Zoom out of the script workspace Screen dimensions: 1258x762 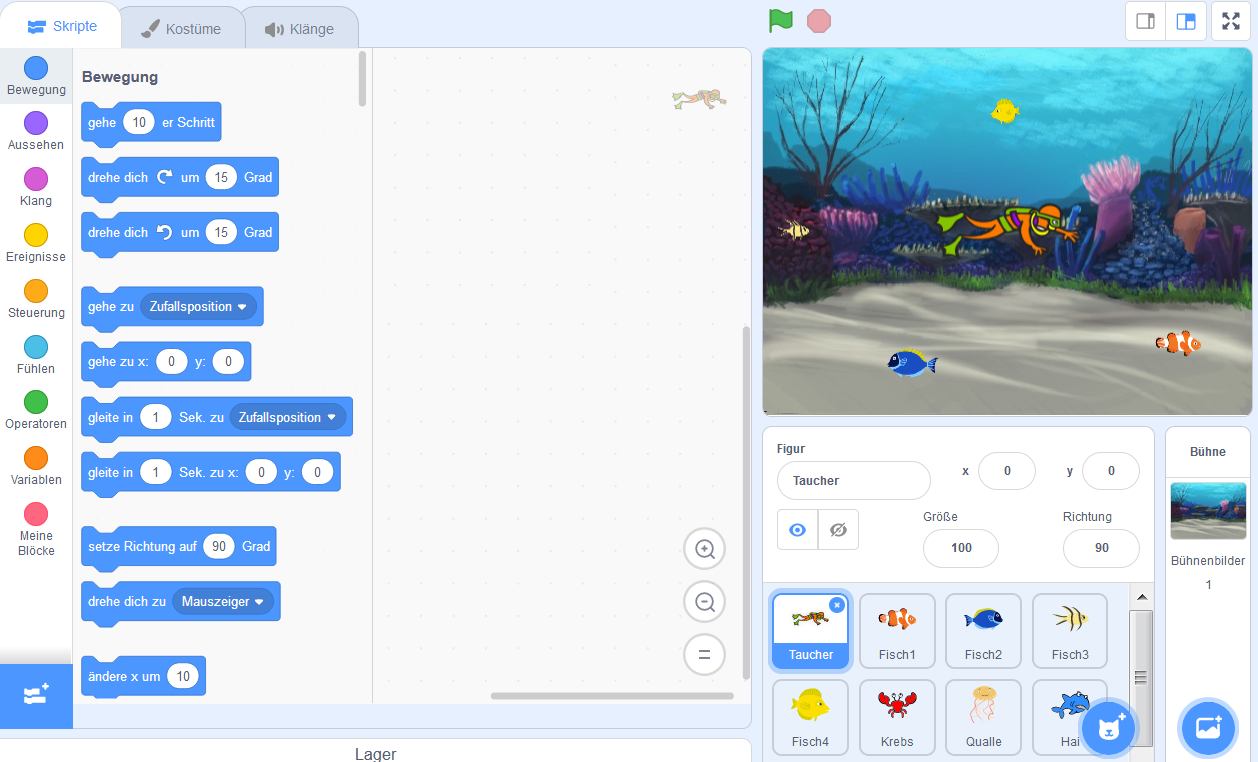click(704, 602)
